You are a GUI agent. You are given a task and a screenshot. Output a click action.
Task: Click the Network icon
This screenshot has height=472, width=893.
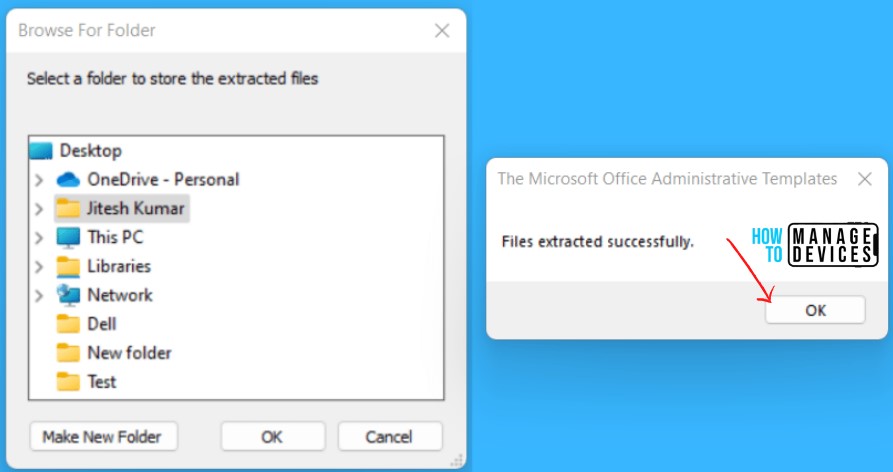[68, 295]
